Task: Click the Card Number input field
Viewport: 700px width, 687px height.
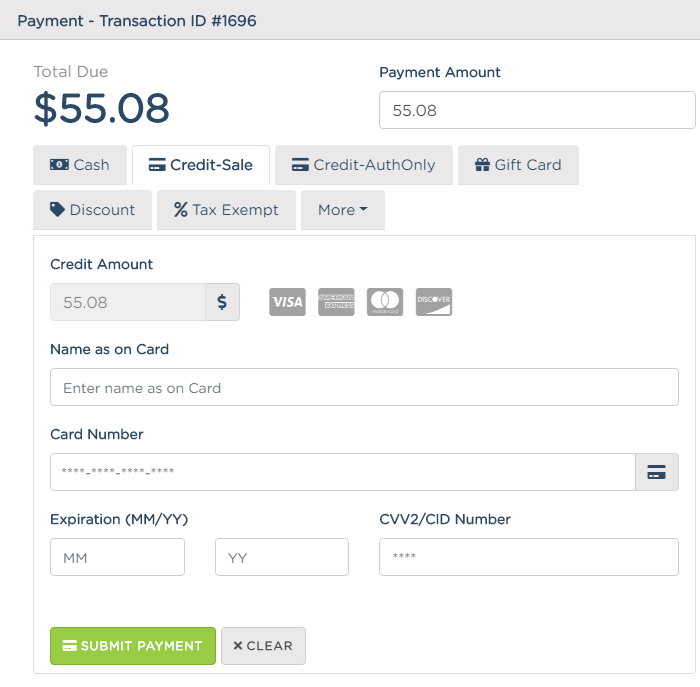Action: tap(343, 472)
